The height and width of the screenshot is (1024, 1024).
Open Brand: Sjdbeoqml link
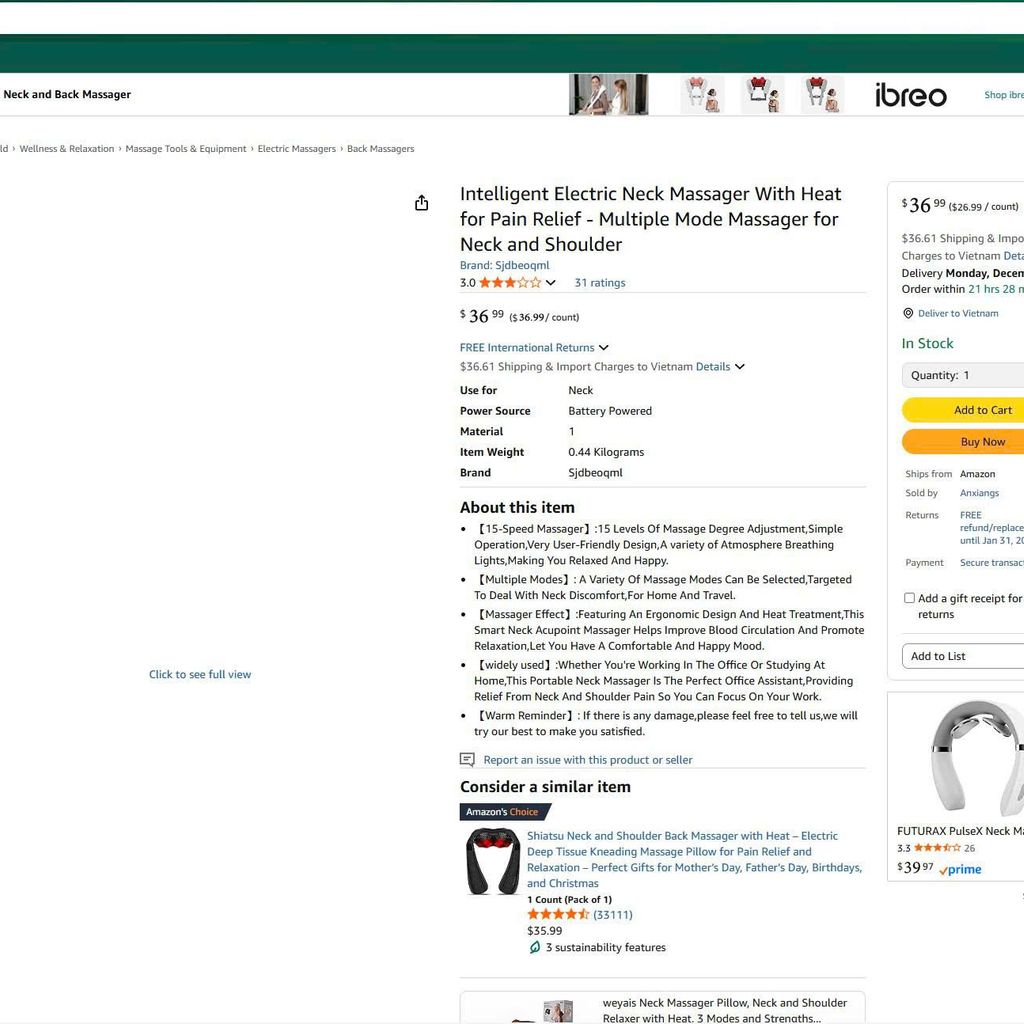click(504, 265)
